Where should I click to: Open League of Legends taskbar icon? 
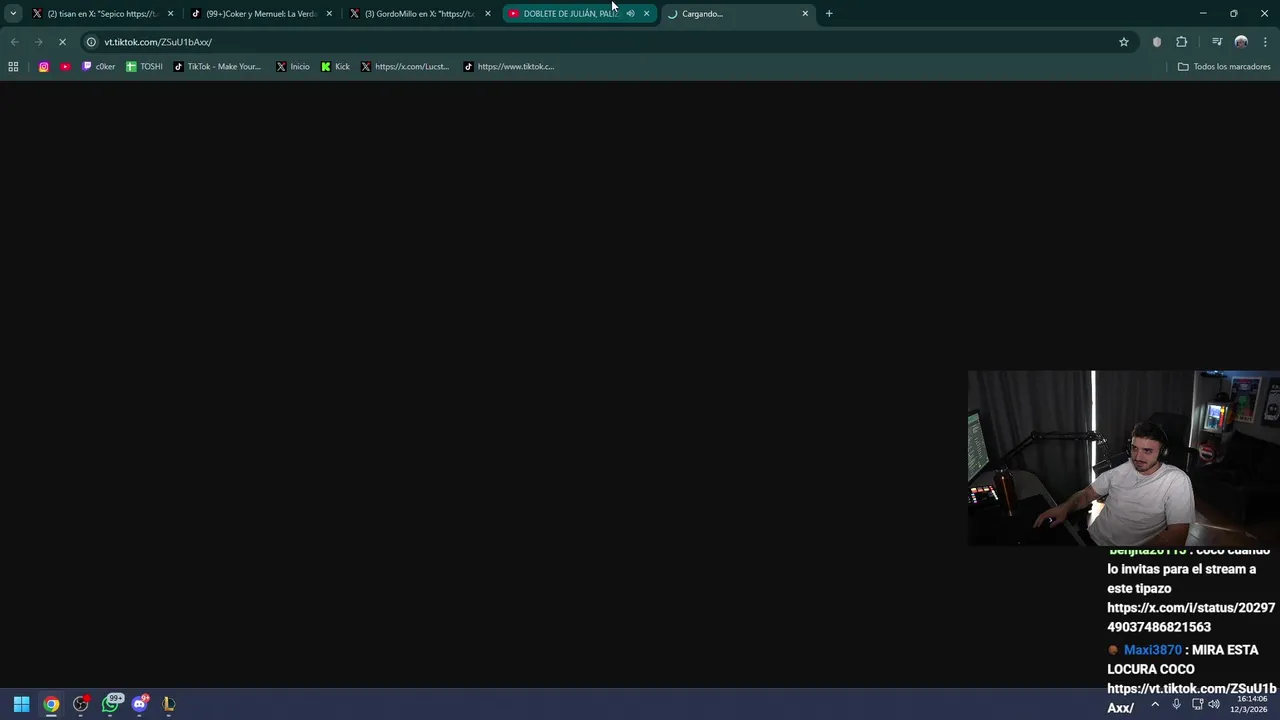(x=168, y=704)
